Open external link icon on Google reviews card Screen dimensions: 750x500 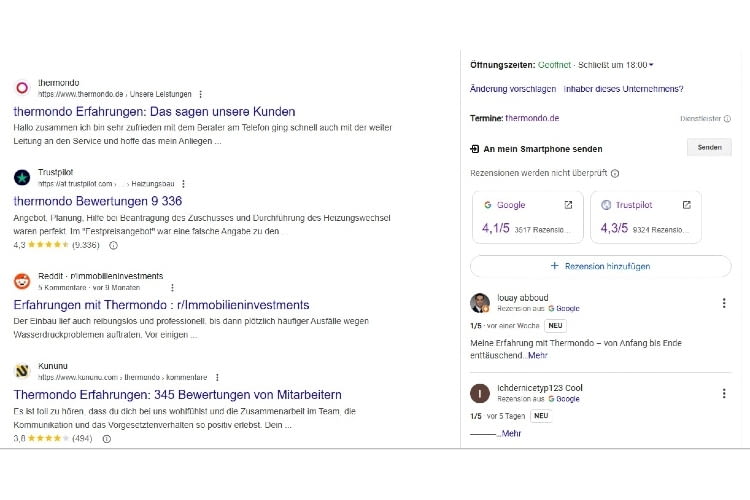[x=568, y=205]
